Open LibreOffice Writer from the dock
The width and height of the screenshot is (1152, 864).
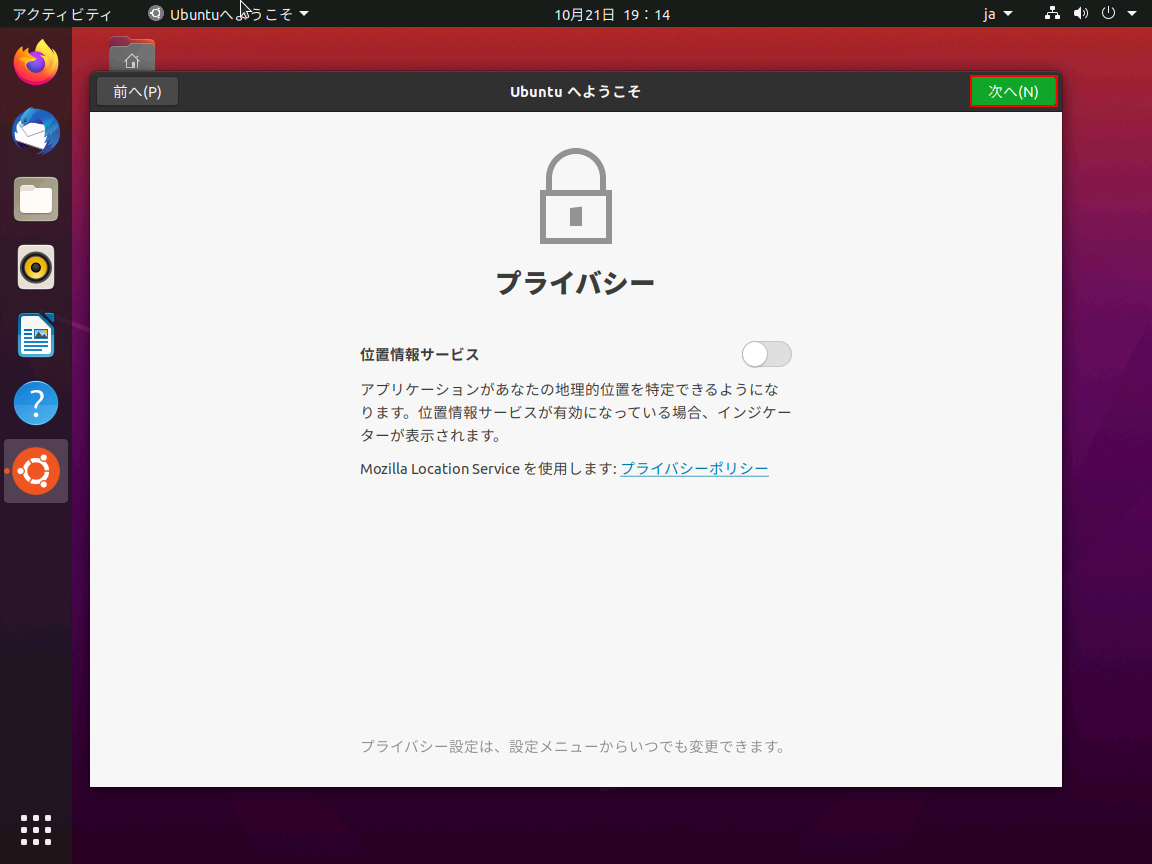pyautogui.click(x=36, y=335)
